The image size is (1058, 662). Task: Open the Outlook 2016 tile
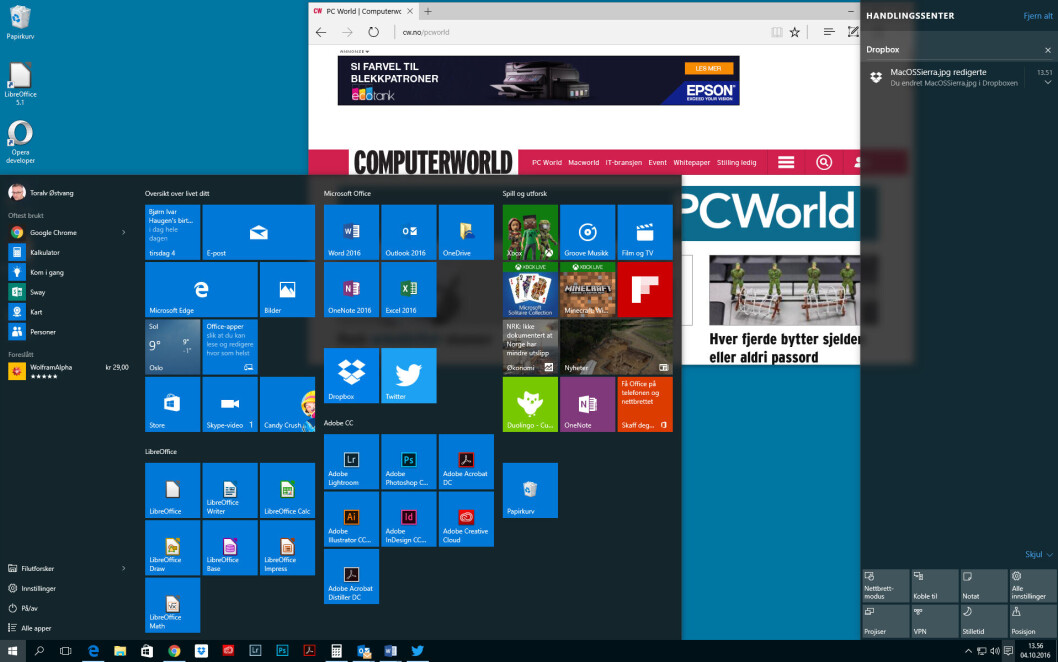pos(408,232)
